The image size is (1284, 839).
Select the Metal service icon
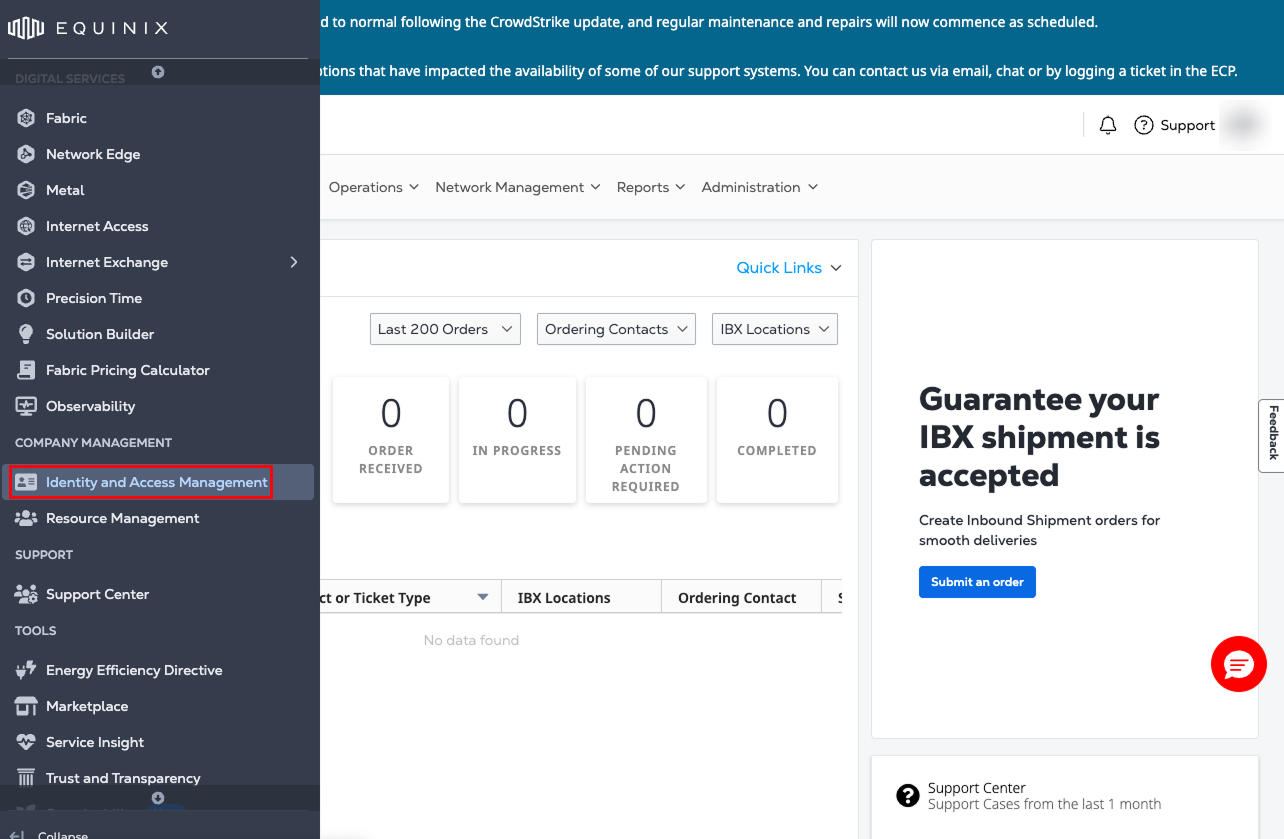click(26, 190)
